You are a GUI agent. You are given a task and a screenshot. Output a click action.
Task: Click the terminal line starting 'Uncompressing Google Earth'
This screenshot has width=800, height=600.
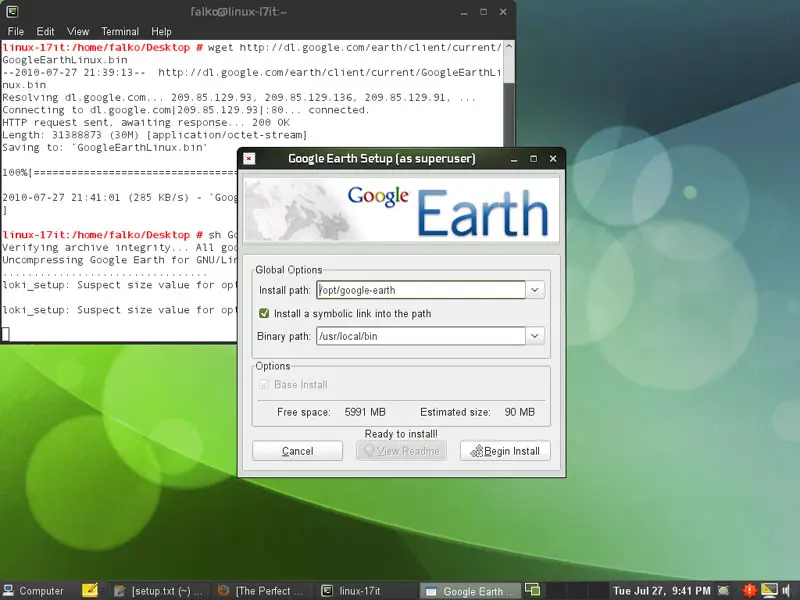click(x=120, y=260)
